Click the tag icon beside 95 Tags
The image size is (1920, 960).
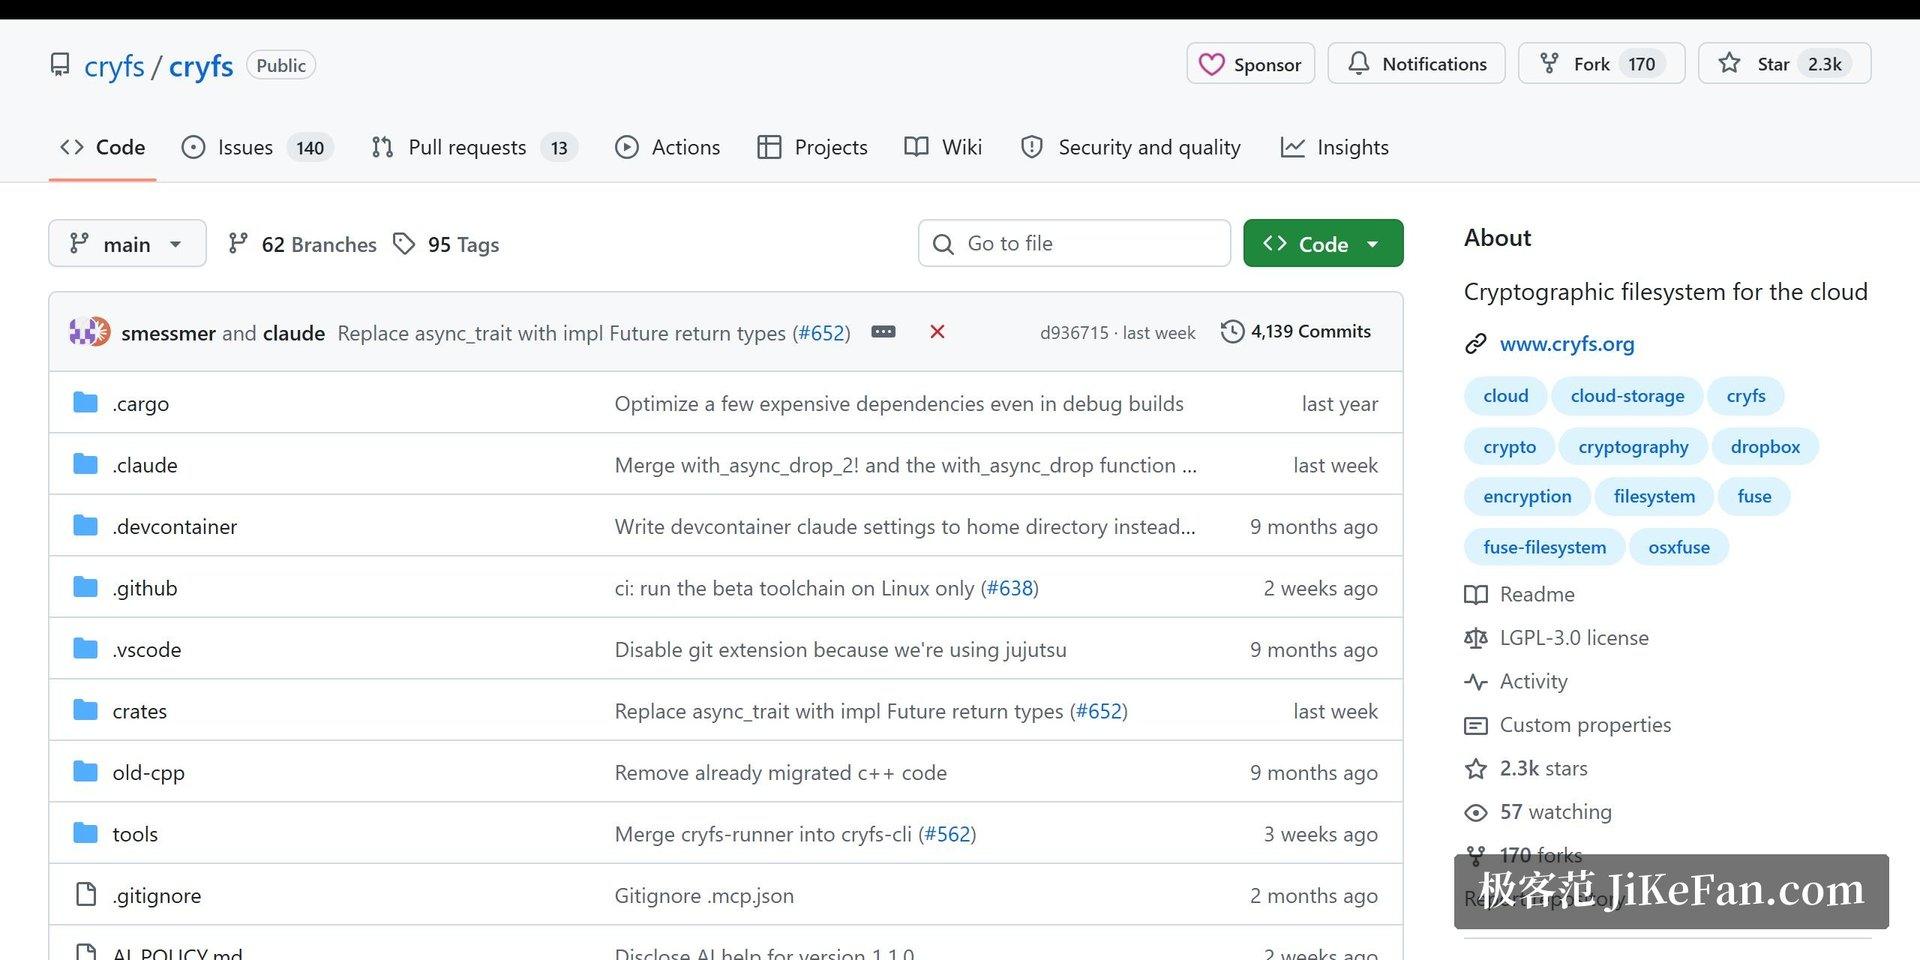404,244
